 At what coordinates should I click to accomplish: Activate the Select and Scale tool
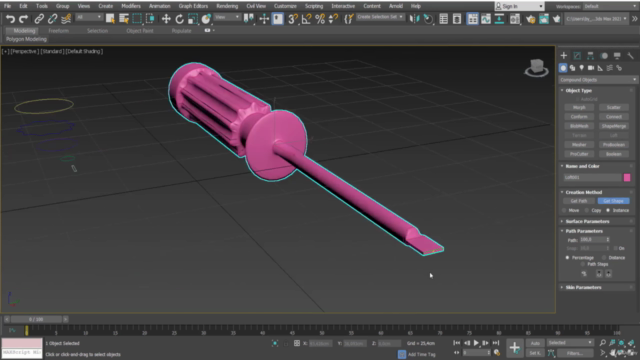pyautogui.click(x=193, y=19)
